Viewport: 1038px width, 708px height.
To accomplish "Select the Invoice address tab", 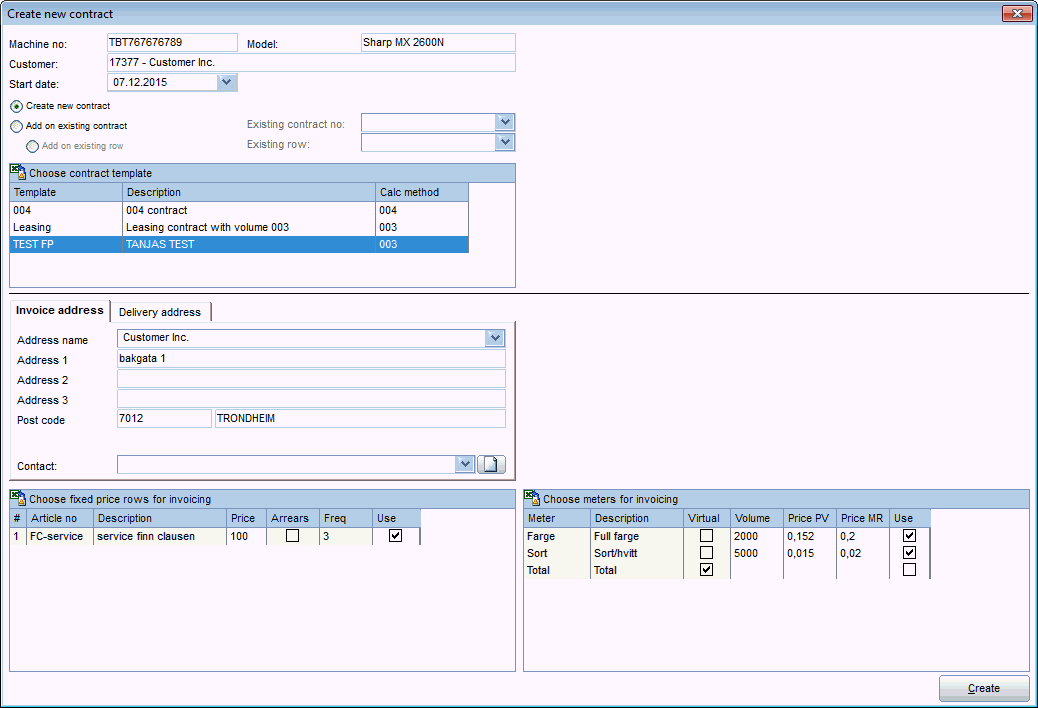I will pyautogui.click(x=59, y=310).
